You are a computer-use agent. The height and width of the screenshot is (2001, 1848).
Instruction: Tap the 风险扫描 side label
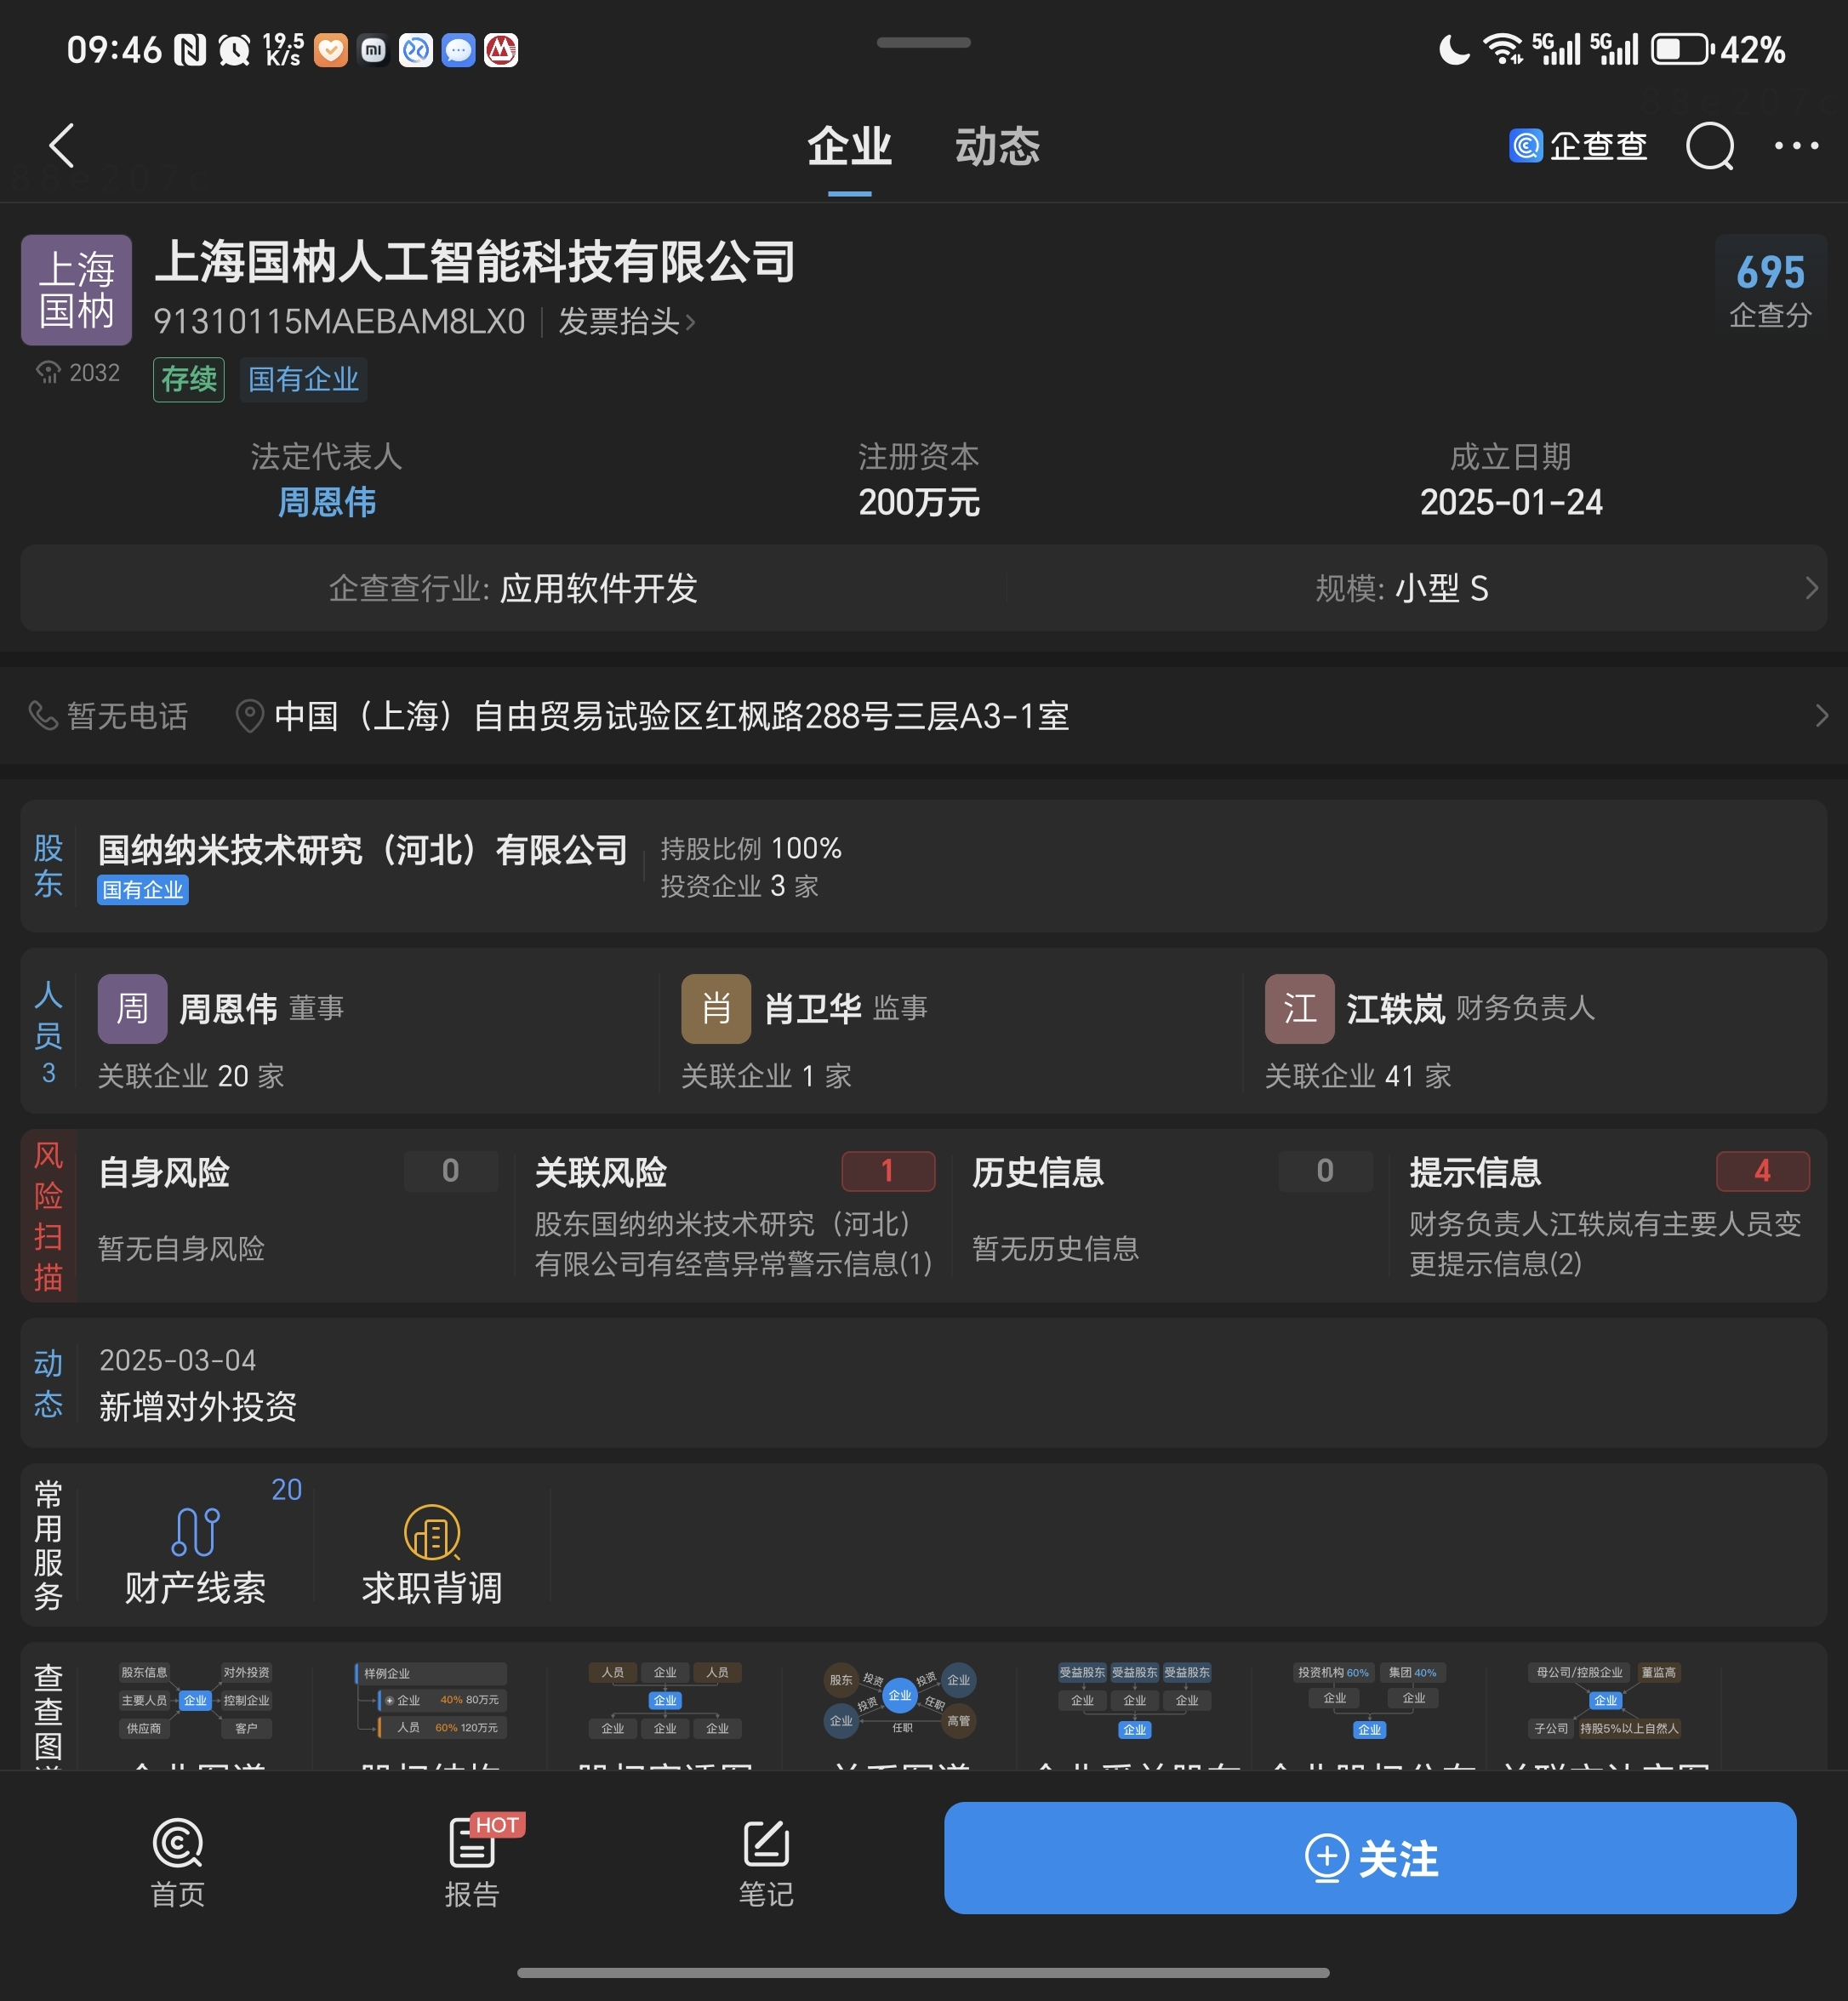pyautogui.click(x=48, y=1215)
